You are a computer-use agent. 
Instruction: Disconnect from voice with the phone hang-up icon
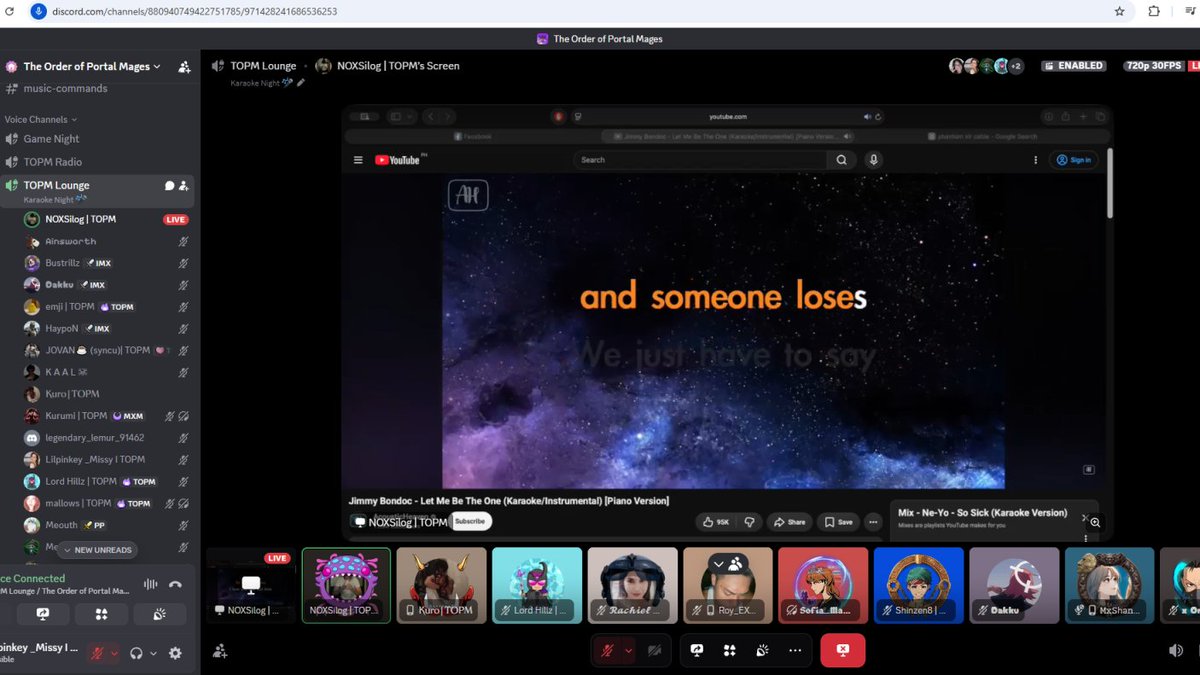pyautogui.click(x=176, y=584)
